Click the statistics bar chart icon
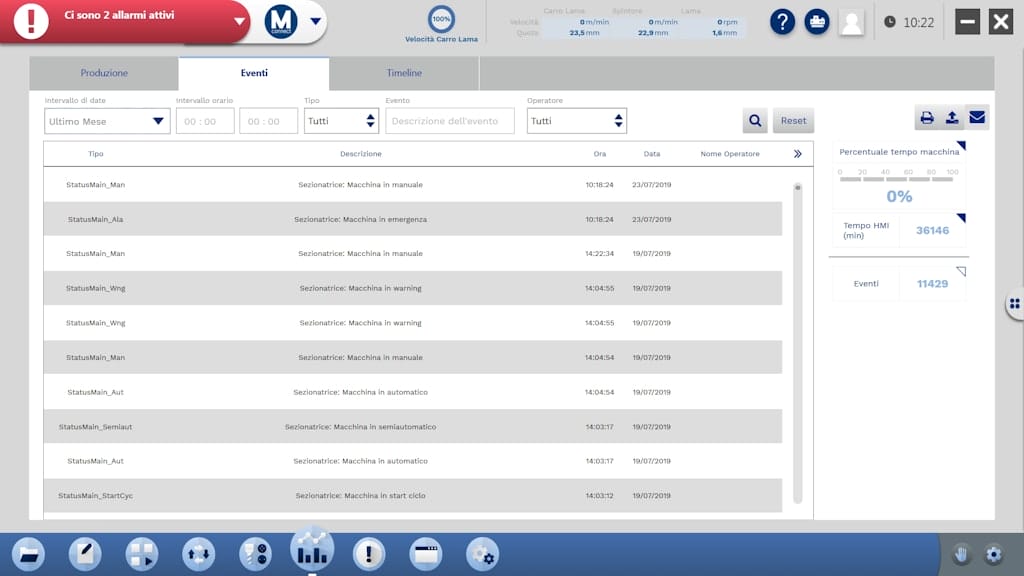 312,549
